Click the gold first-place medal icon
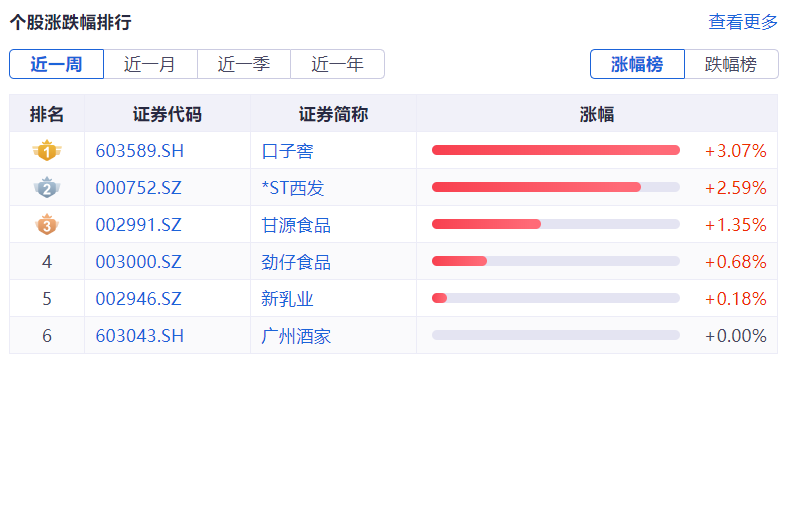This screenshot has width=793, height=512. [x=46, y=151]
